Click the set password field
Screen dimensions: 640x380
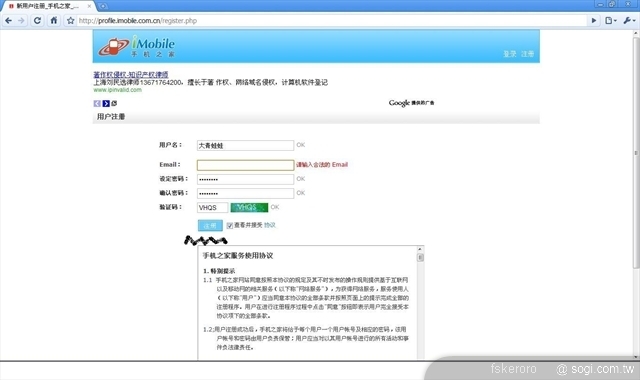[x=245, y=179]
